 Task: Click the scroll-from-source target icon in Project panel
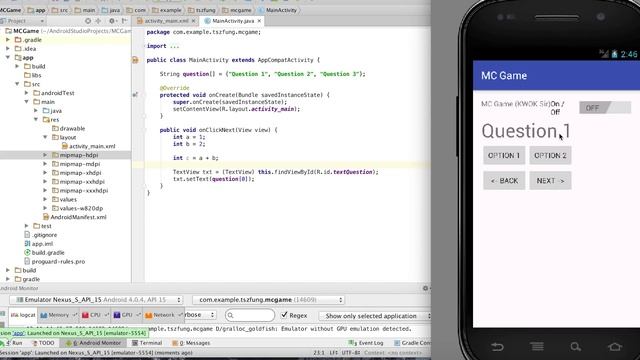tap(88, 21)
